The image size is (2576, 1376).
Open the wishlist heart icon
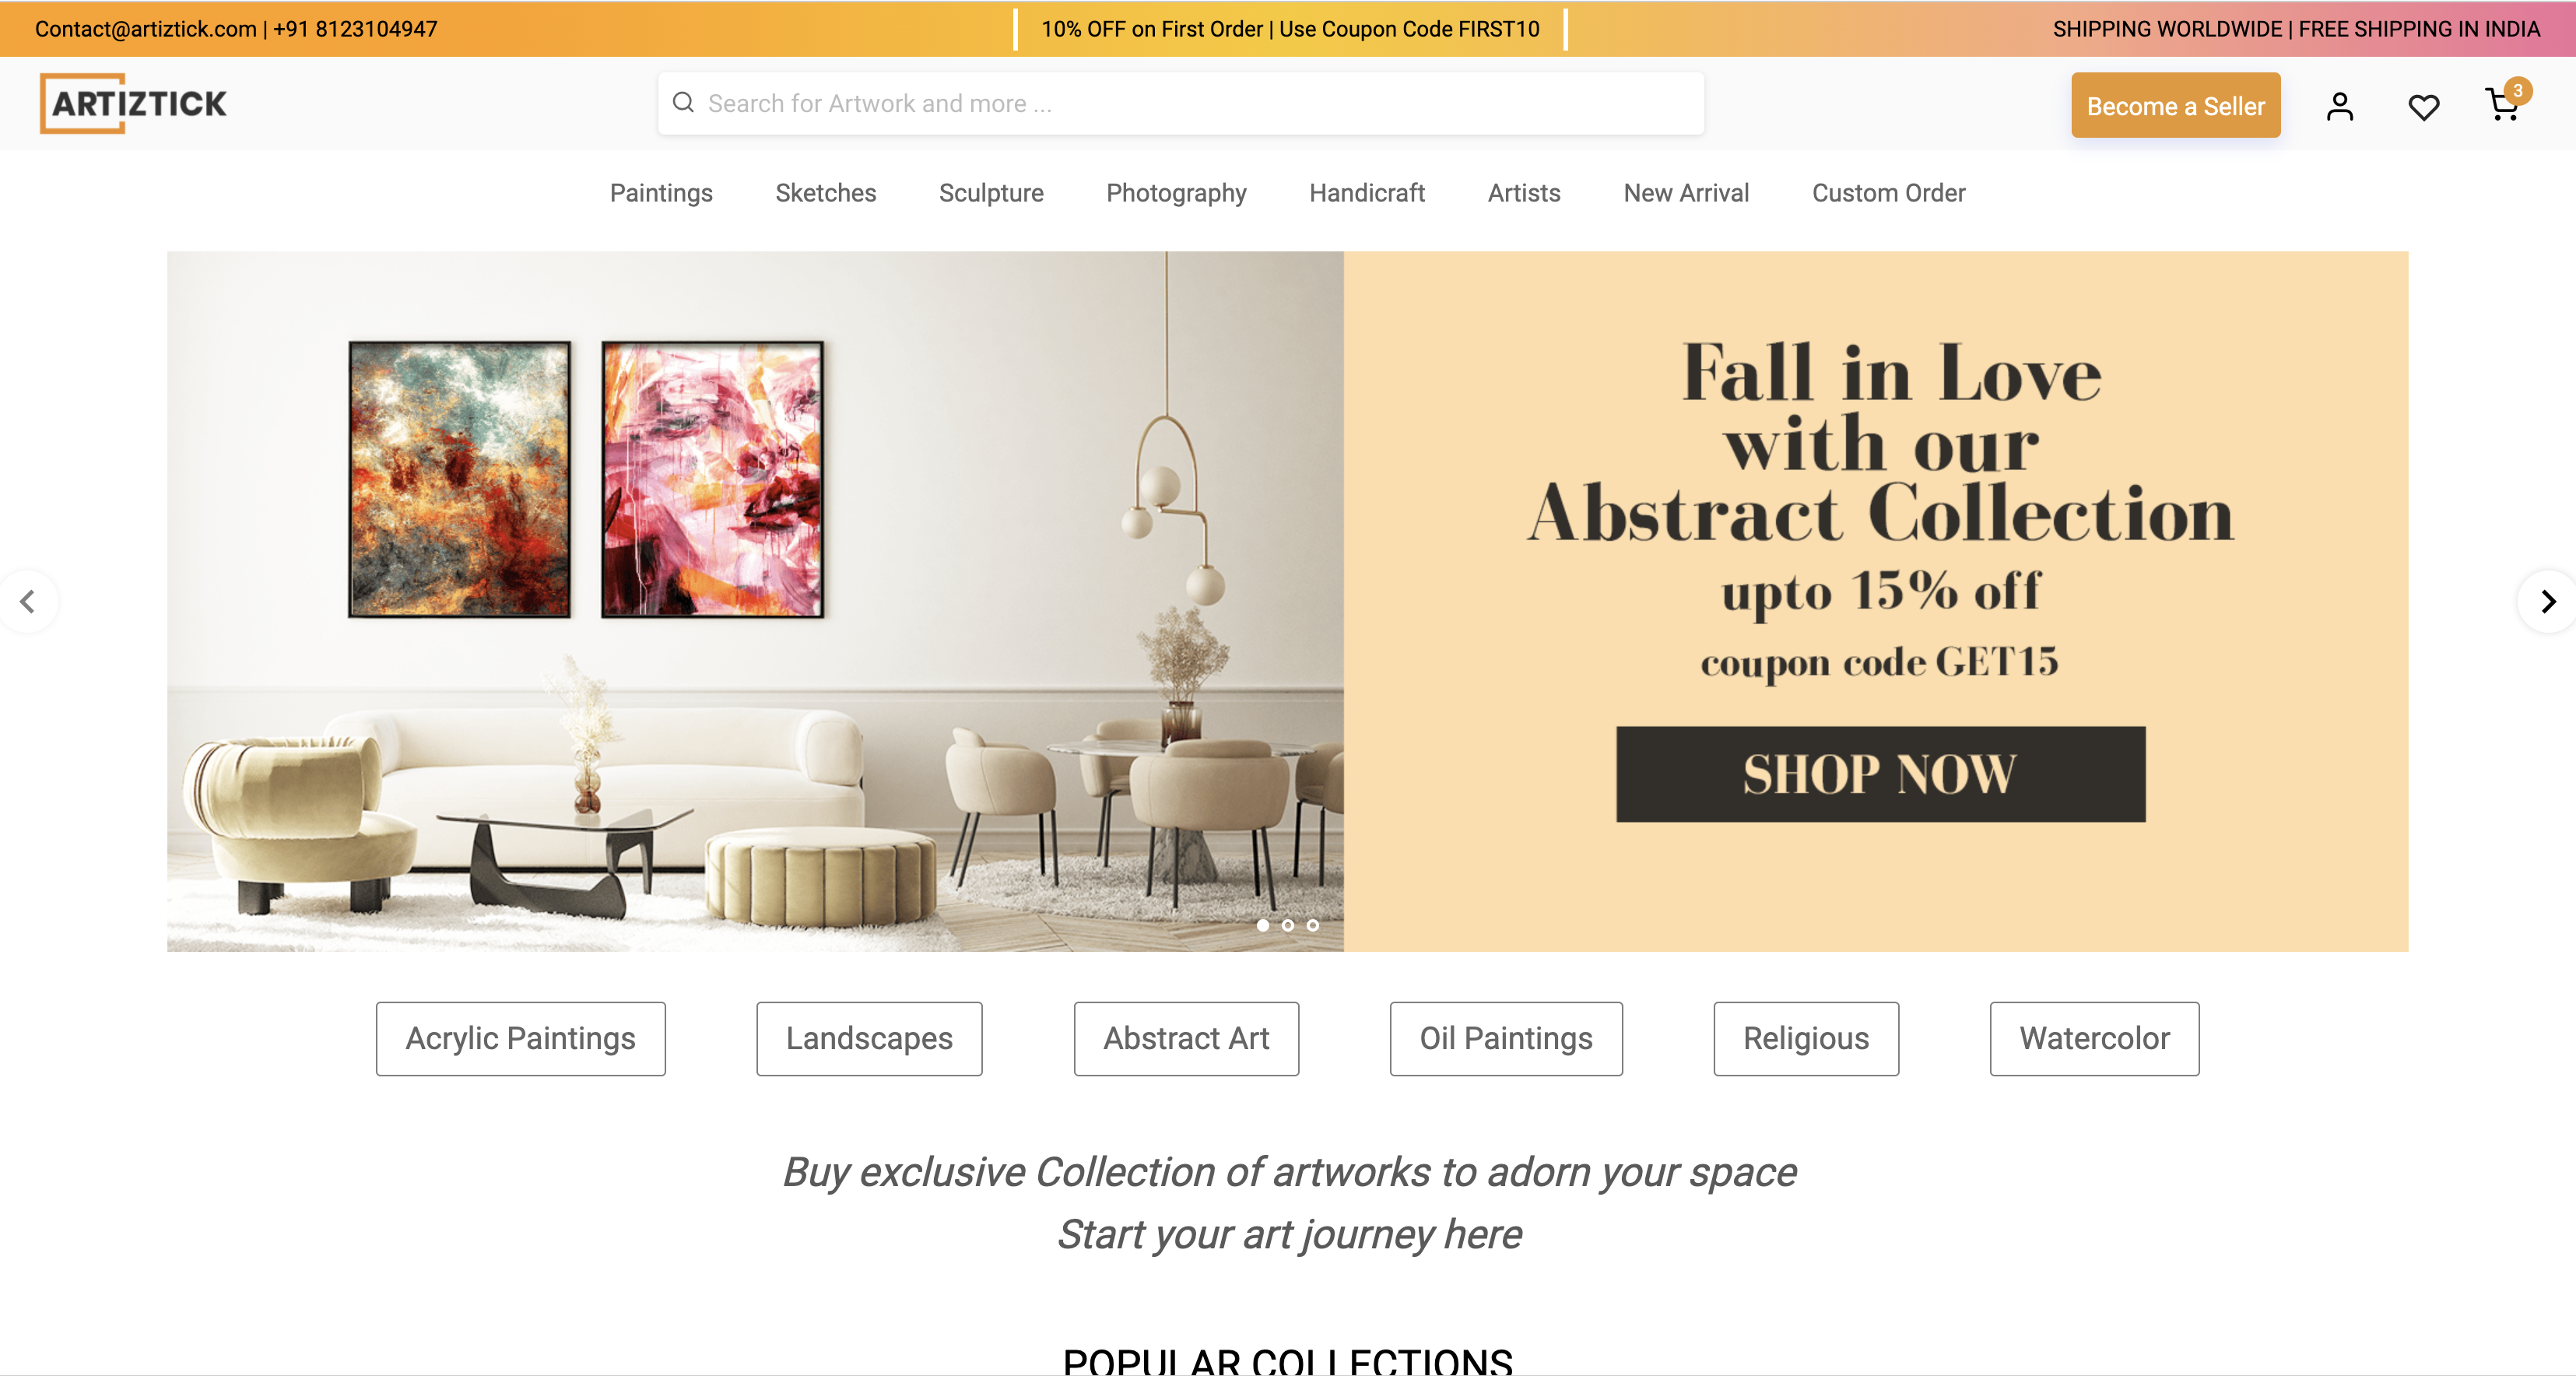(x=2423, y=107)
